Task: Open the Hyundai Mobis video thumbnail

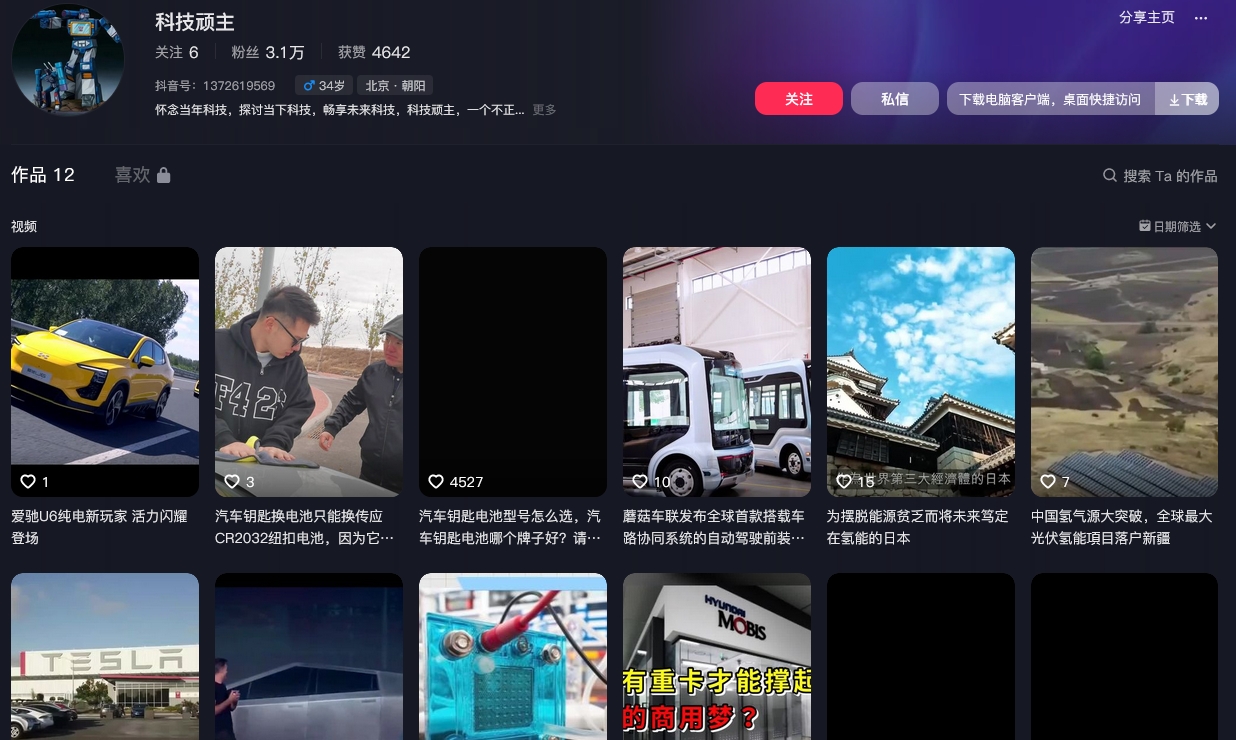Action: click(717, 656)
